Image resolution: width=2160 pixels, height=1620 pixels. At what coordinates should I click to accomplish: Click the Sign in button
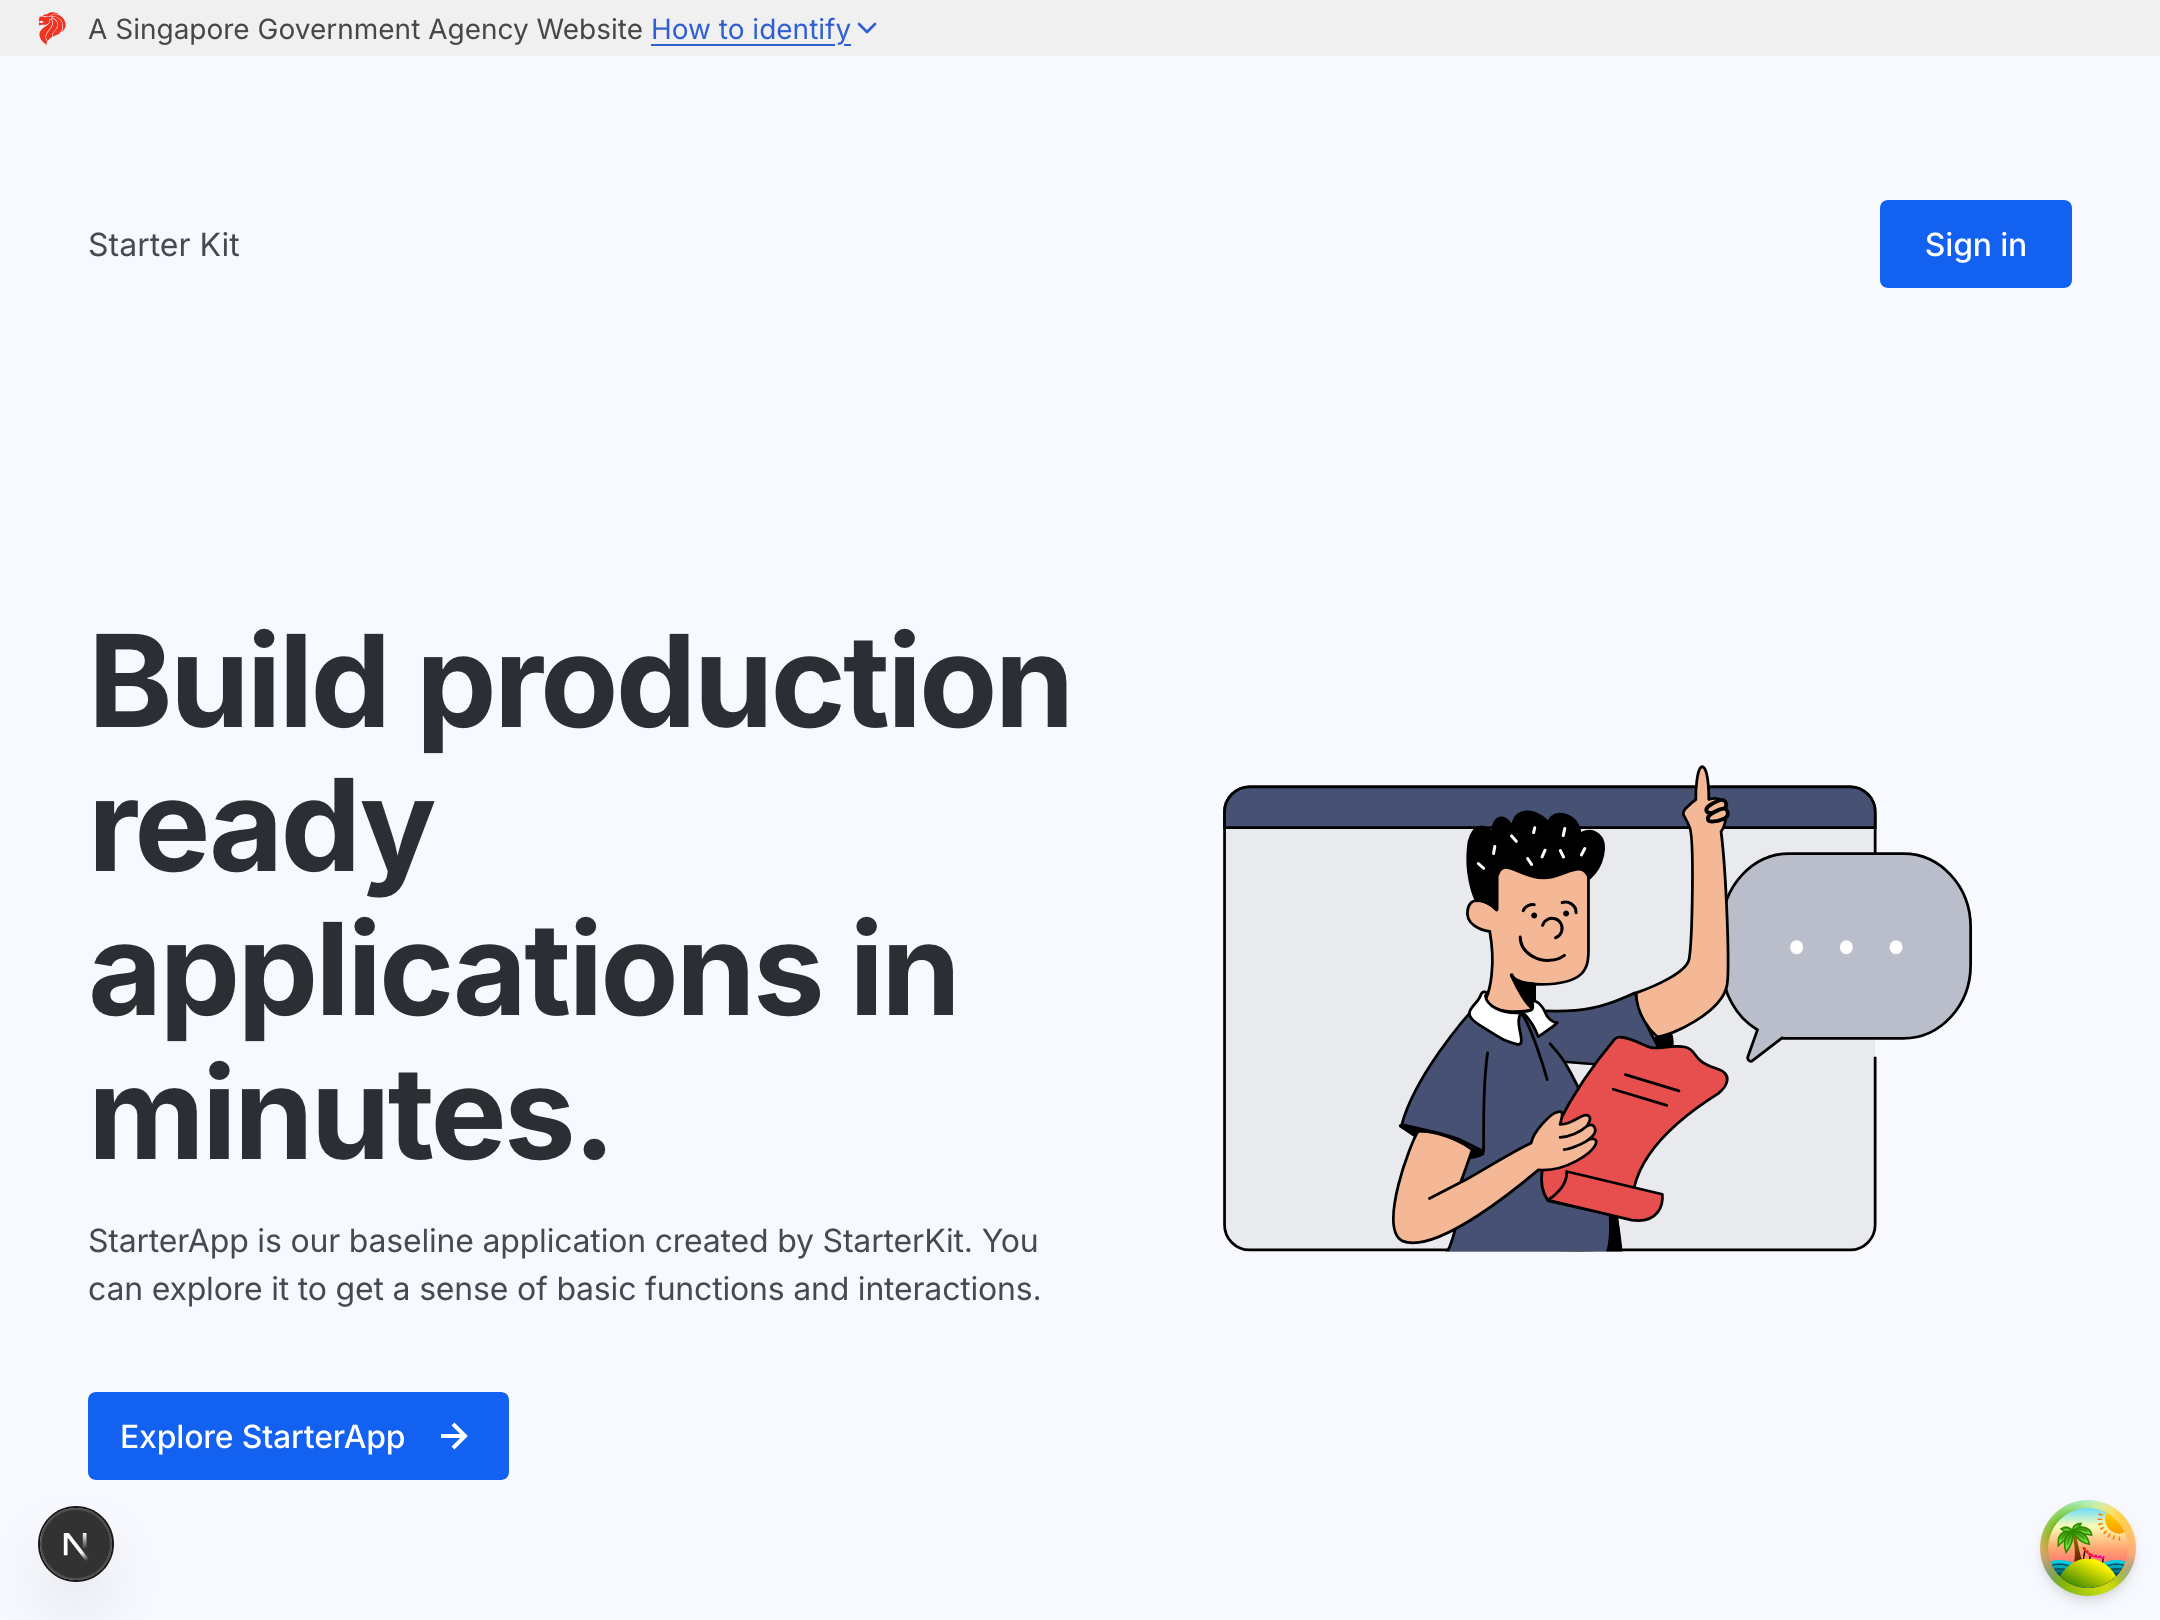pos(1975,243)
